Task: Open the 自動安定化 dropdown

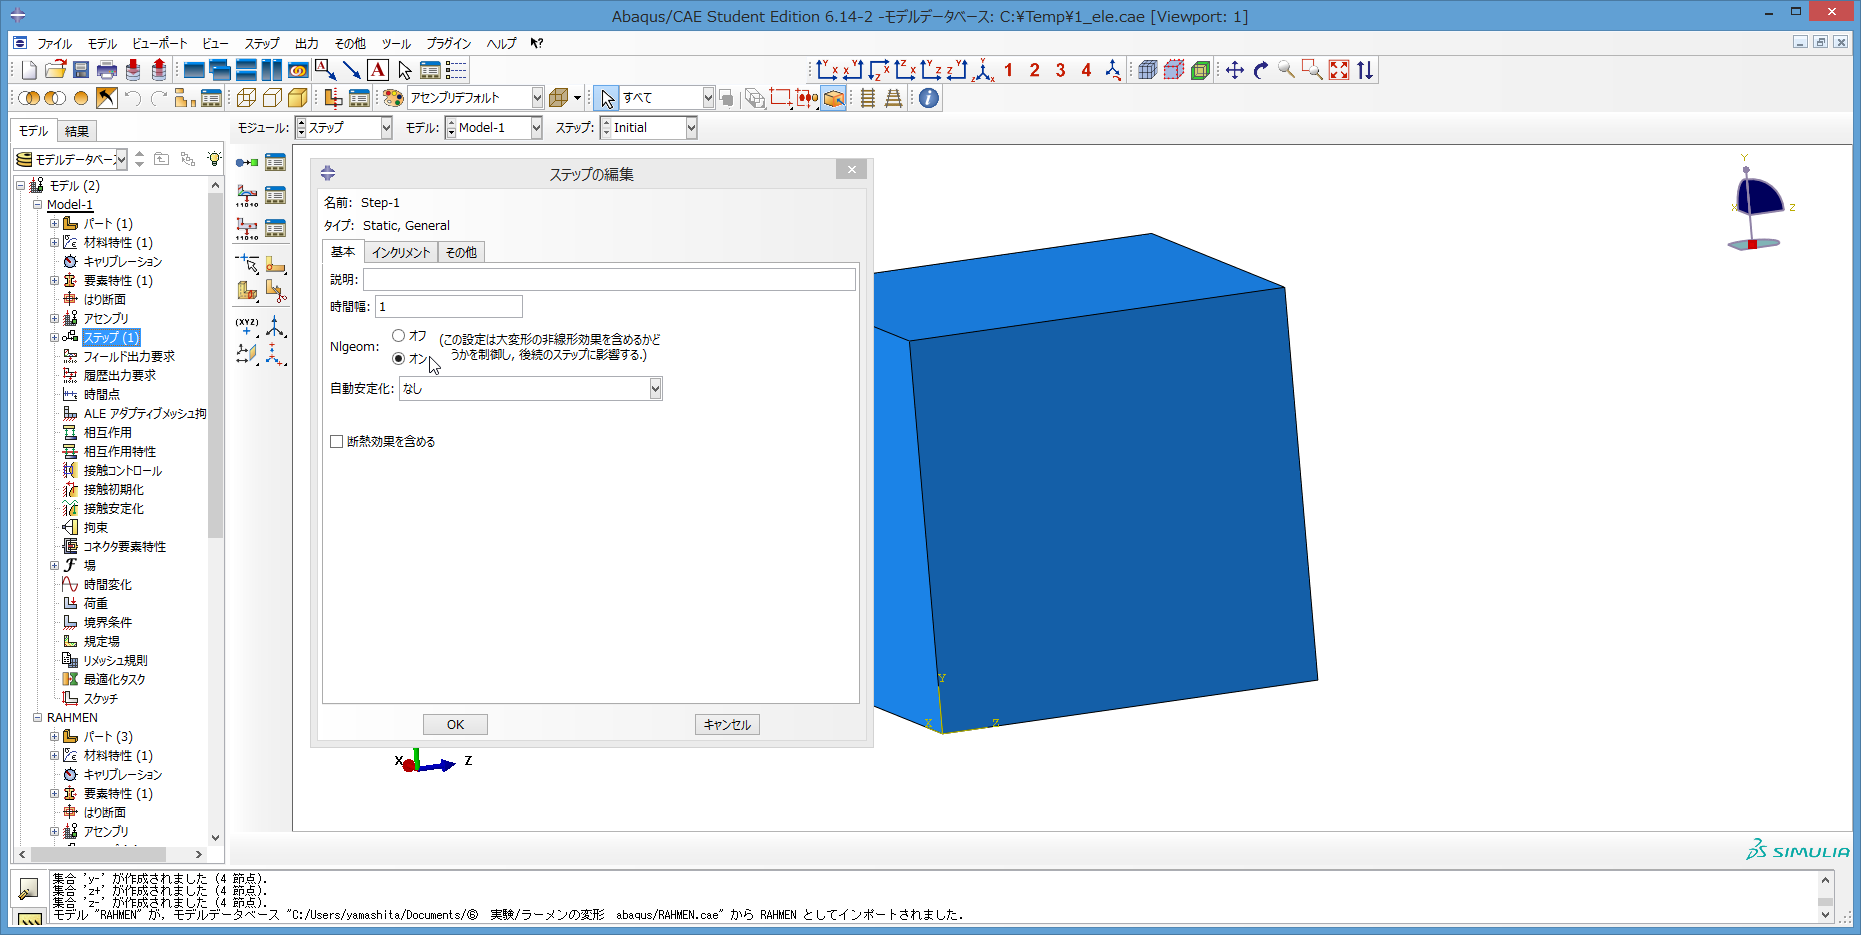Action: pos(656,389)
